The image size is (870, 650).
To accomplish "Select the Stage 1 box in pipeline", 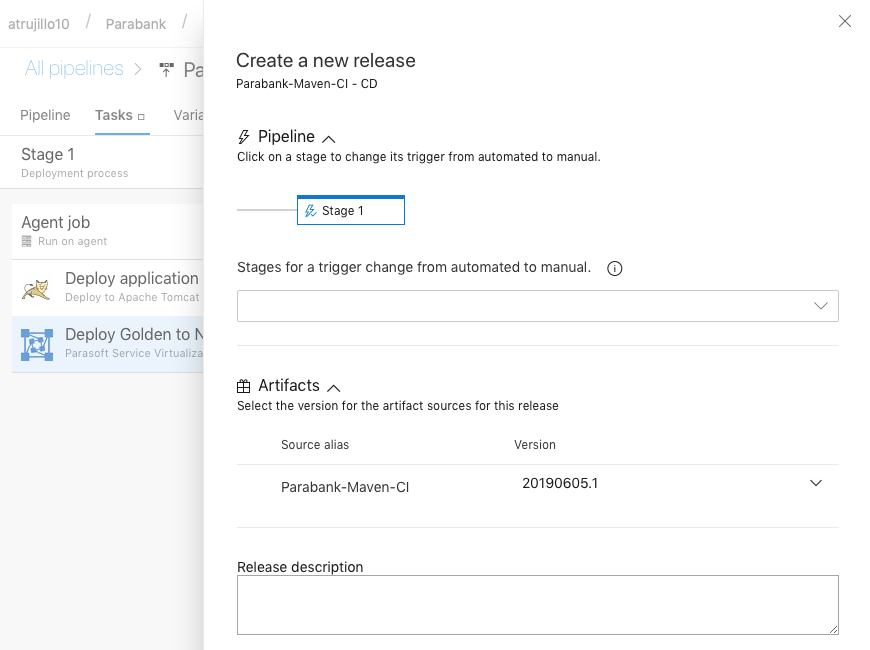I will click(x=351, y=210).
